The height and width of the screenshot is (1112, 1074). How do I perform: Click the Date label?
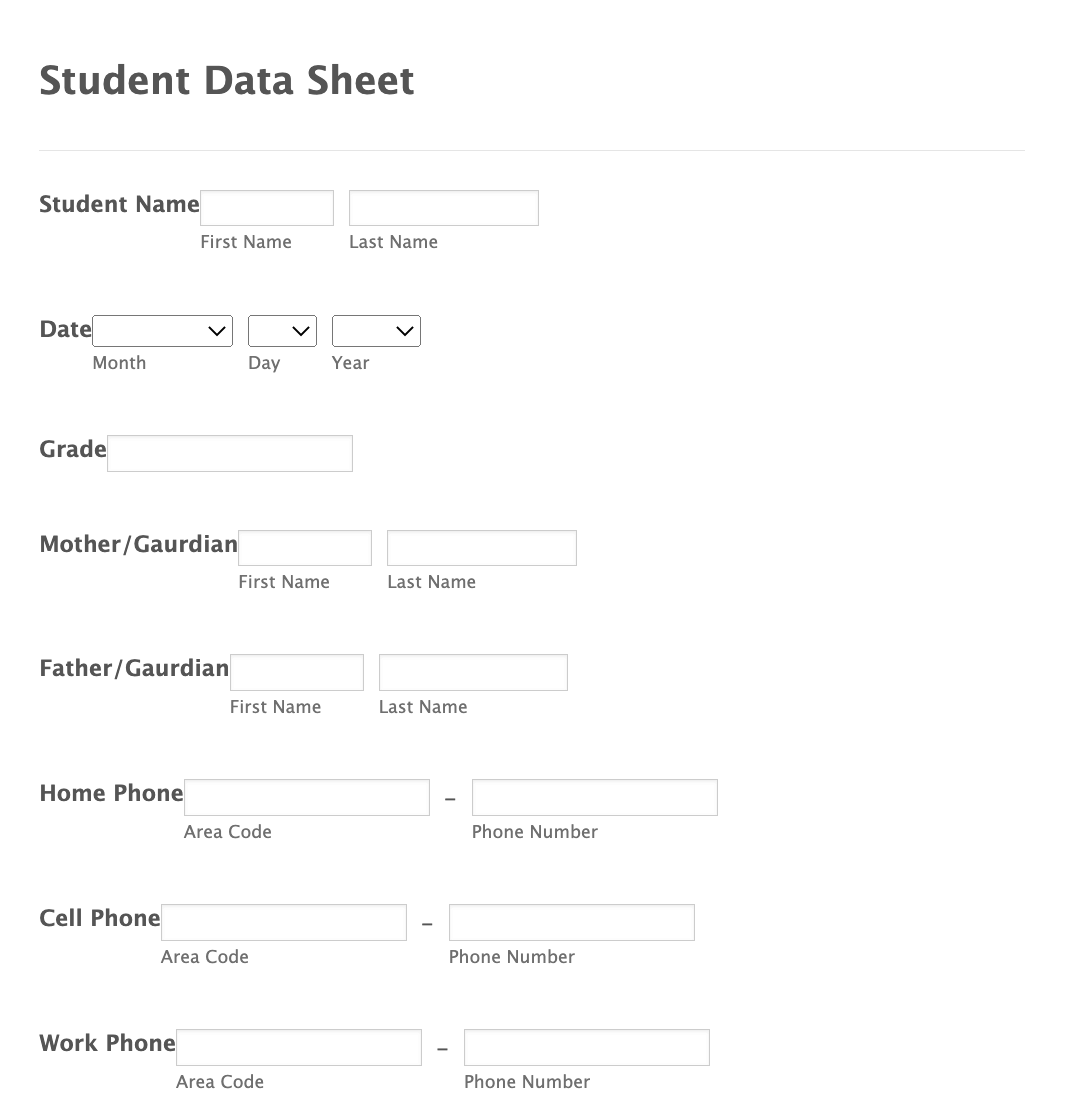(x=65, y=329)
